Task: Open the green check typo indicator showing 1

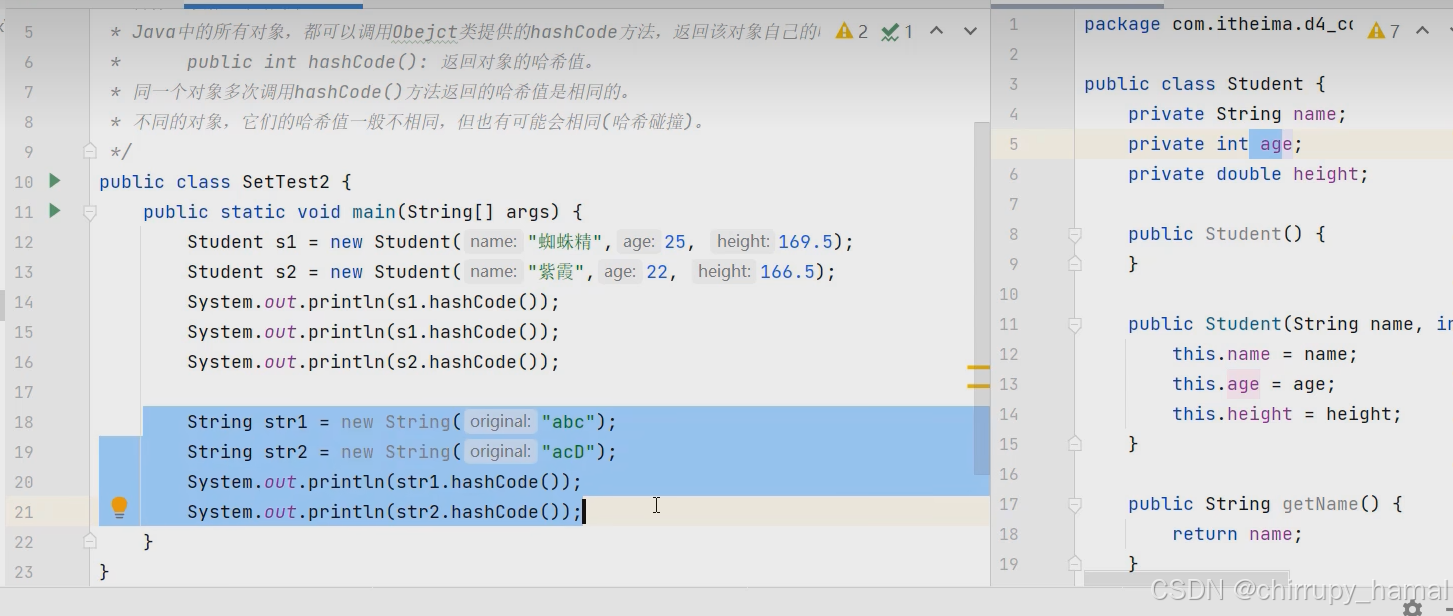Action: click(897, 31)
